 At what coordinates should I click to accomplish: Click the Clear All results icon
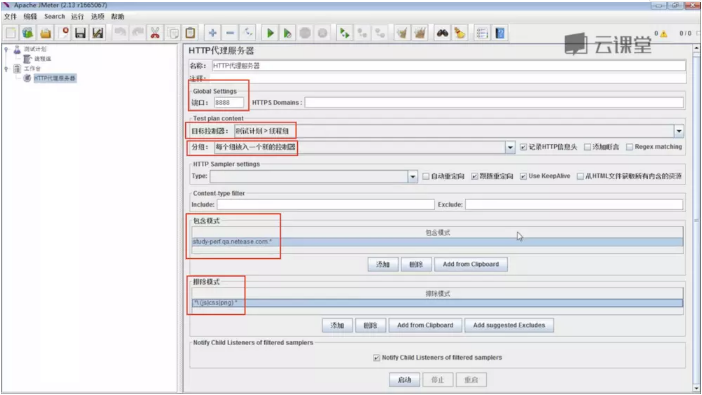pos(419,33)
